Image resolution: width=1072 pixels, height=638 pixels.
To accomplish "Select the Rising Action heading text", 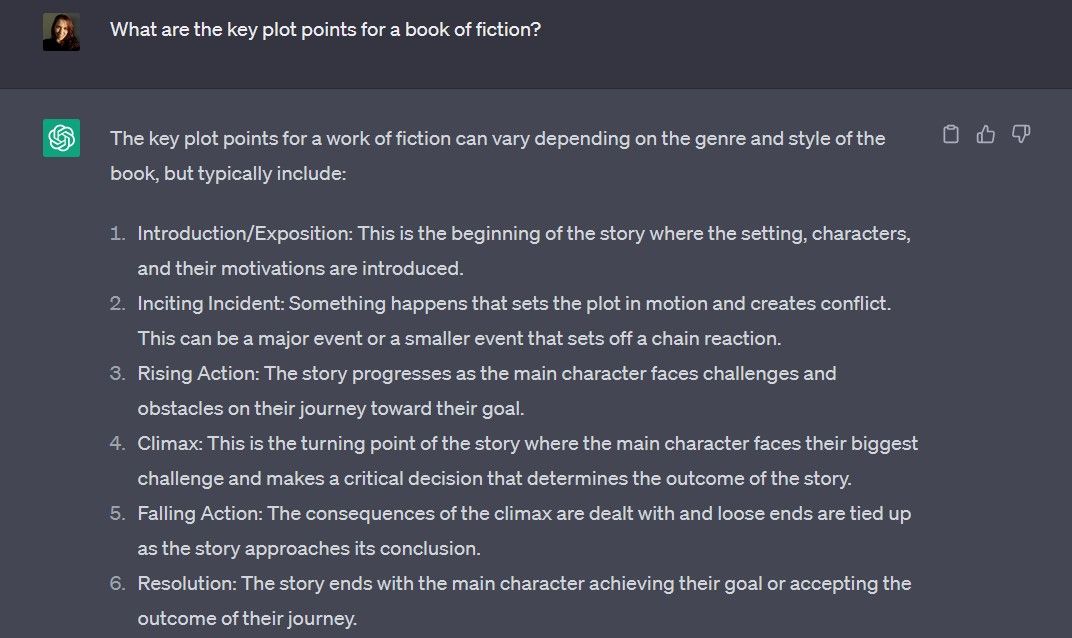I will 195,373.
